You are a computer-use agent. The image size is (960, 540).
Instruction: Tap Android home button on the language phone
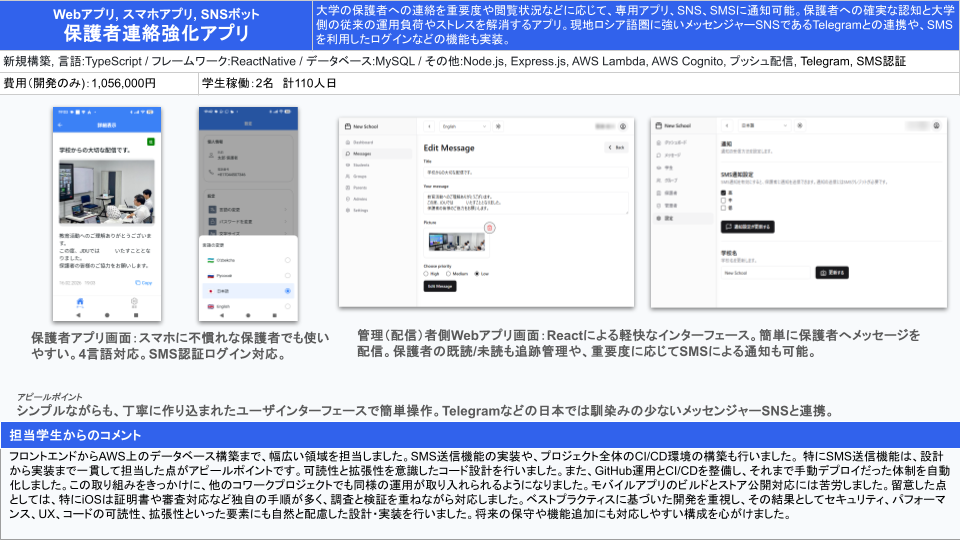(x=248, y=315)
